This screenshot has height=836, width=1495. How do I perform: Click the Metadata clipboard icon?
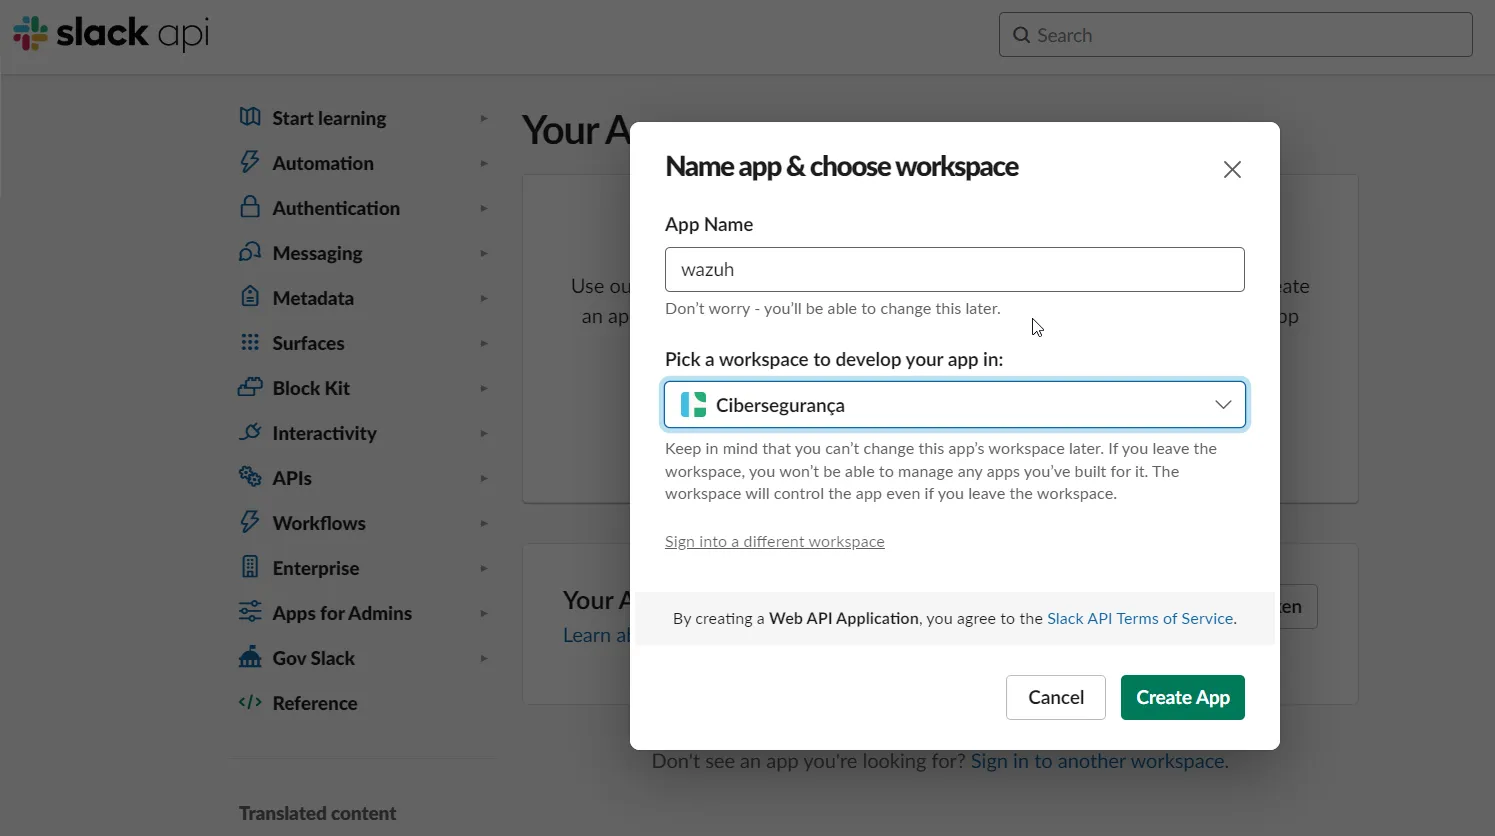click(250, 297)
